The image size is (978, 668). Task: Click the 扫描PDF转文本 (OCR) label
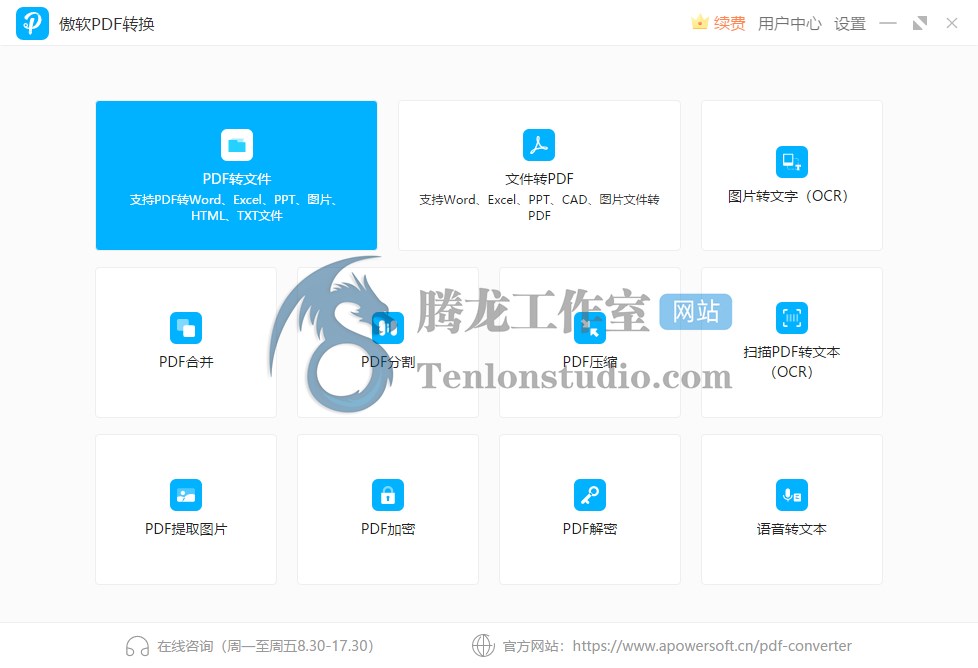click(x=792, y=362)
